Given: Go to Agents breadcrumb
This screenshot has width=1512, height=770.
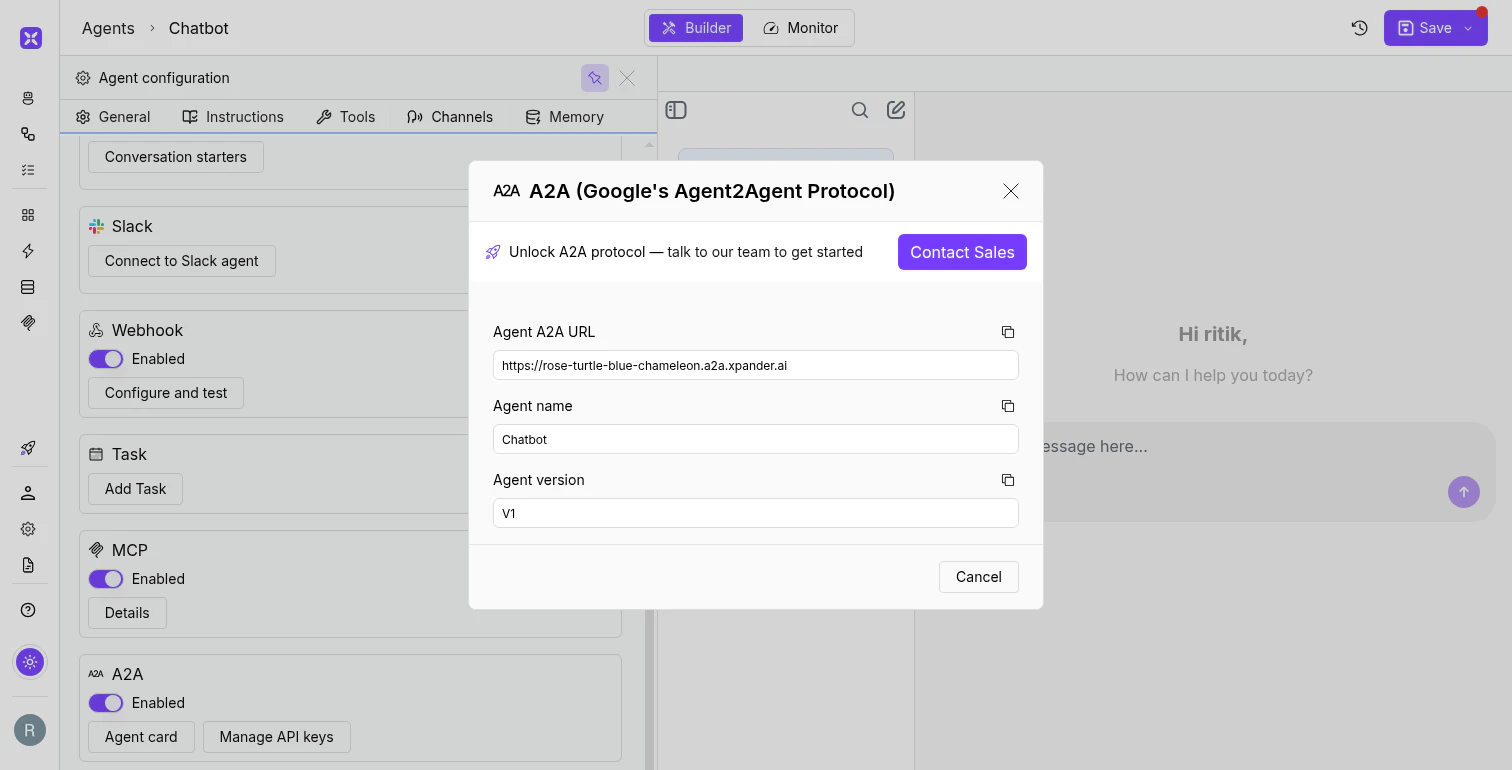Looking at the screenshot, I should coord(108,28).
